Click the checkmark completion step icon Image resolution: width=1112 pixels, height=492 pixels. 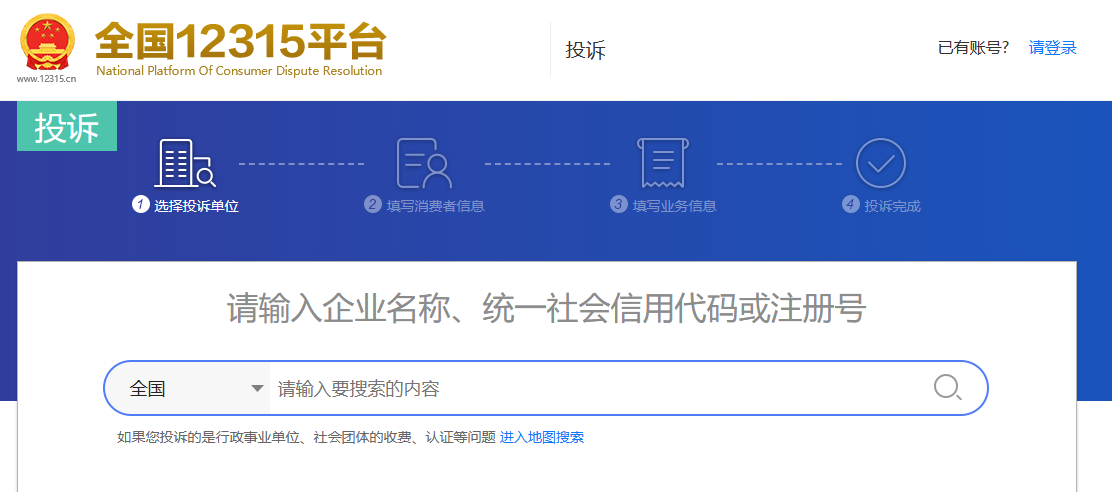pyautogui.click(x=881, y=163)
